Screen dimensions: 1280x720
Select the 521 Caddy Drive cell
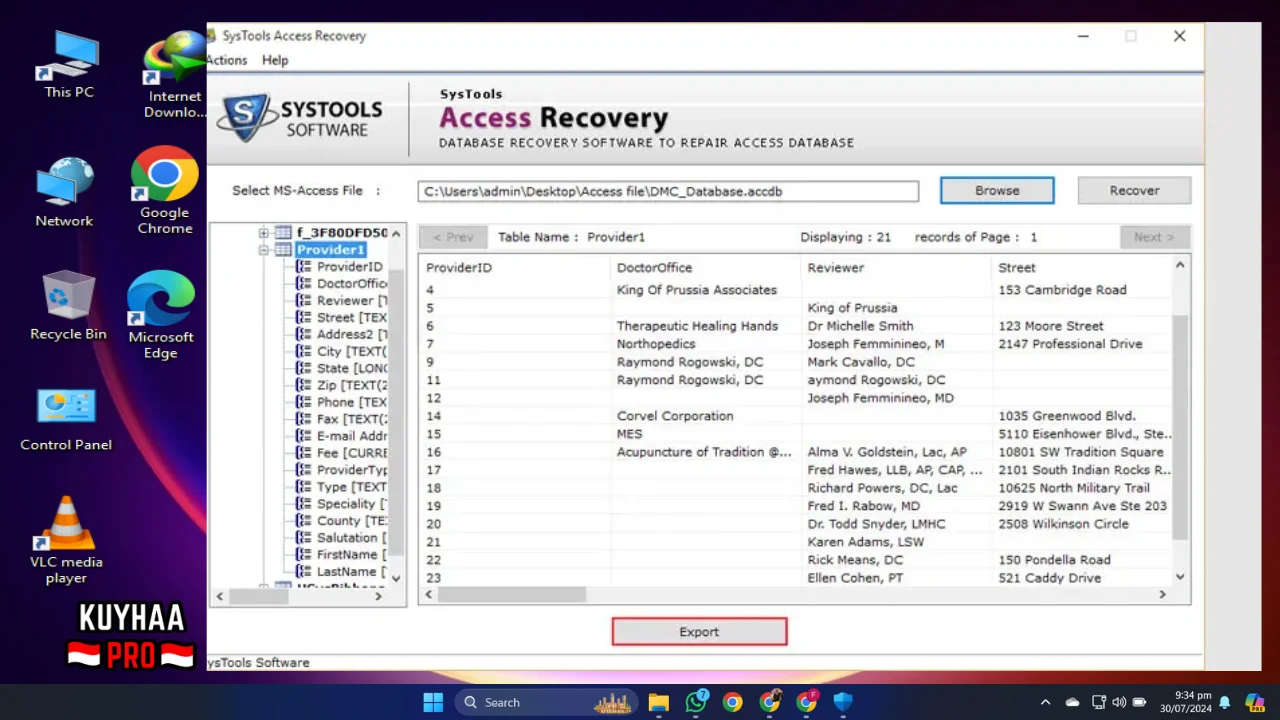click(x=1049, y=578)
